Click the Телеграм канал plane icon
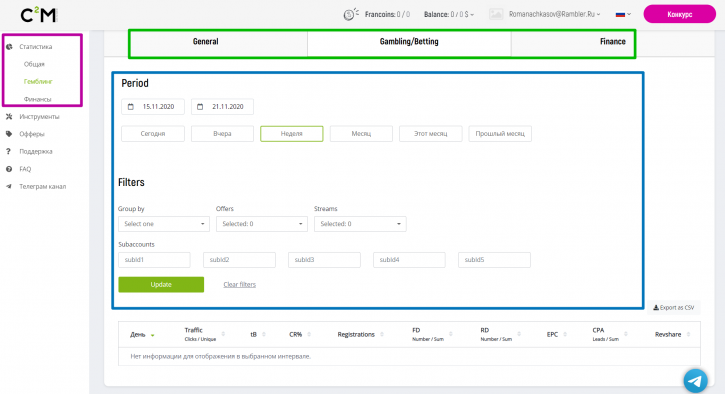The image size is (725, 394). (9, 186)
